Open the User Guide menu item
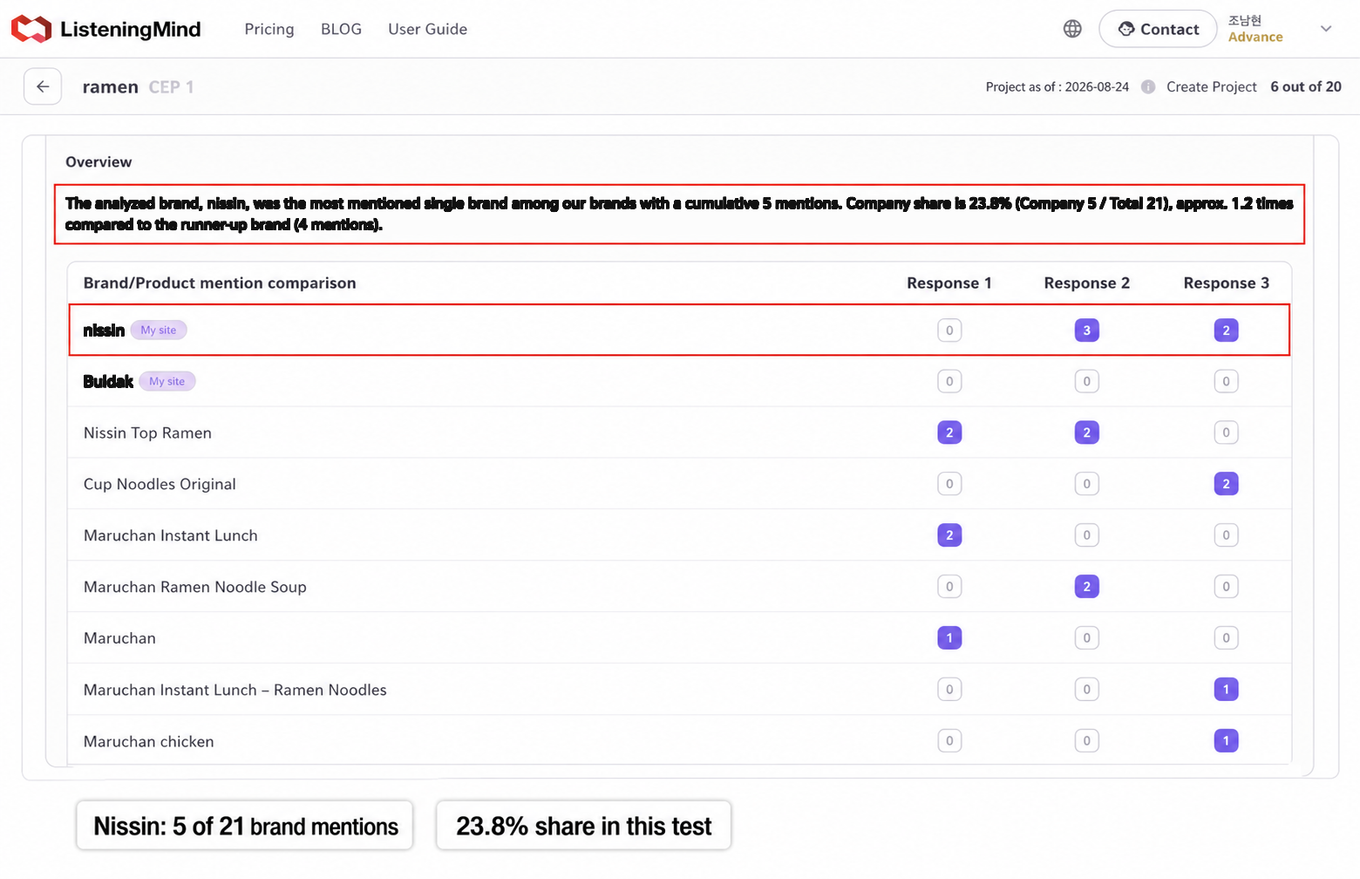The height and width of the screenshot is (879, 1360). pyautogui.click(x=427, y=29)
